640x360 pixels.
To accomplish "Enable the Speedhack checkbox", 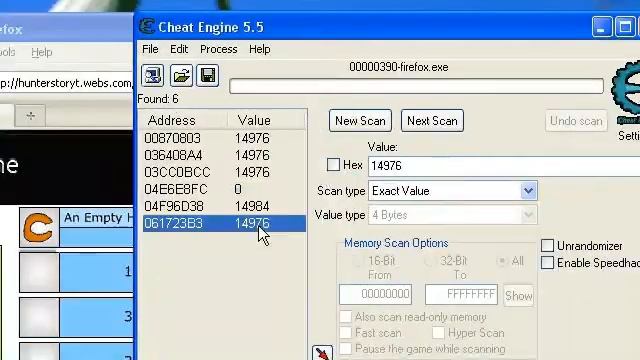I will [547, 263].
